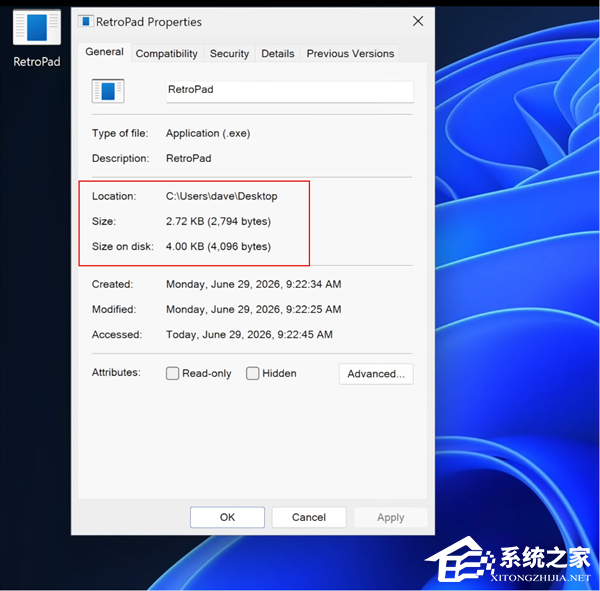Click the RetroPad Properties title text
This screenshot has width=600, height=591.
pos(149,22)
